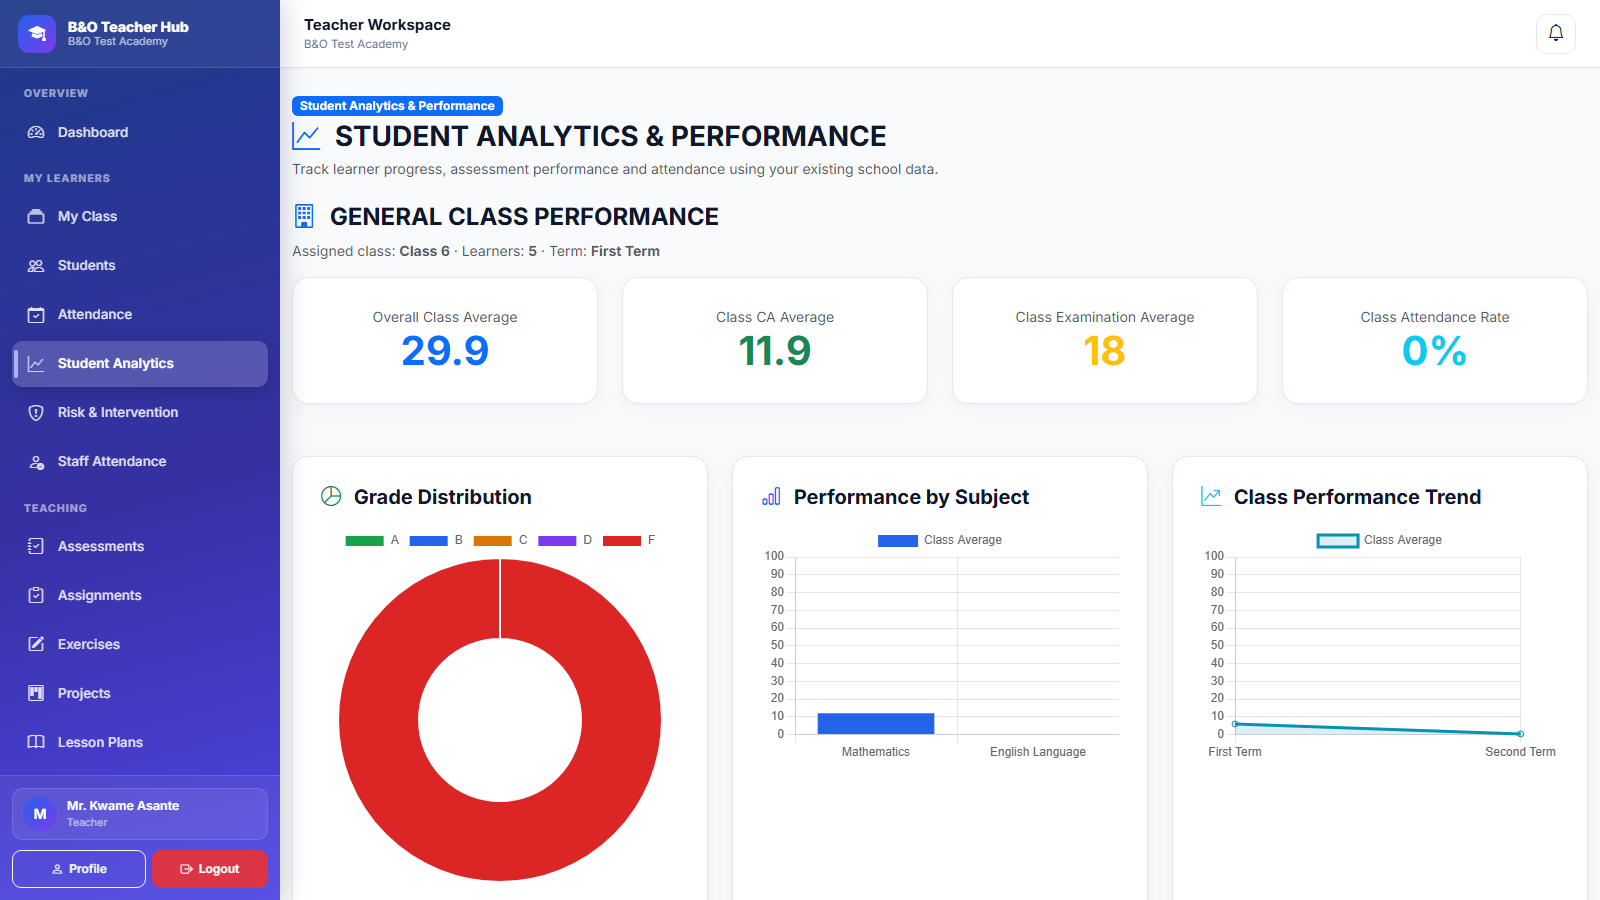The image size is (1600, 900).
Task: Open the Students section
Action: click(x=140, y=265)
